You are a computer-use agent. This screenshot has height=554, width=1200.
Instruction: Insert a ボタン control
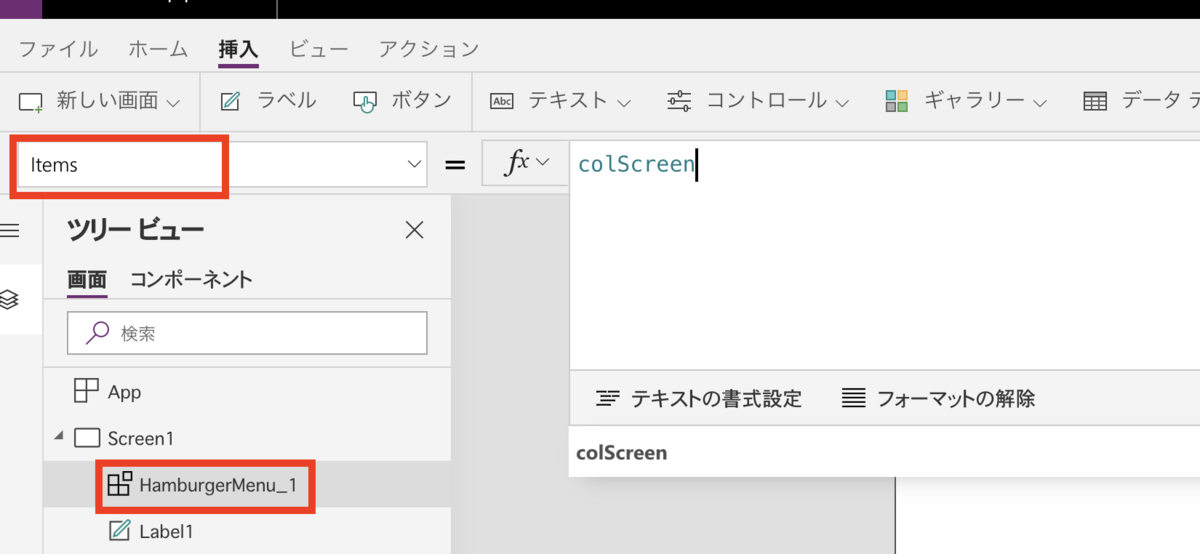[402, 100]
